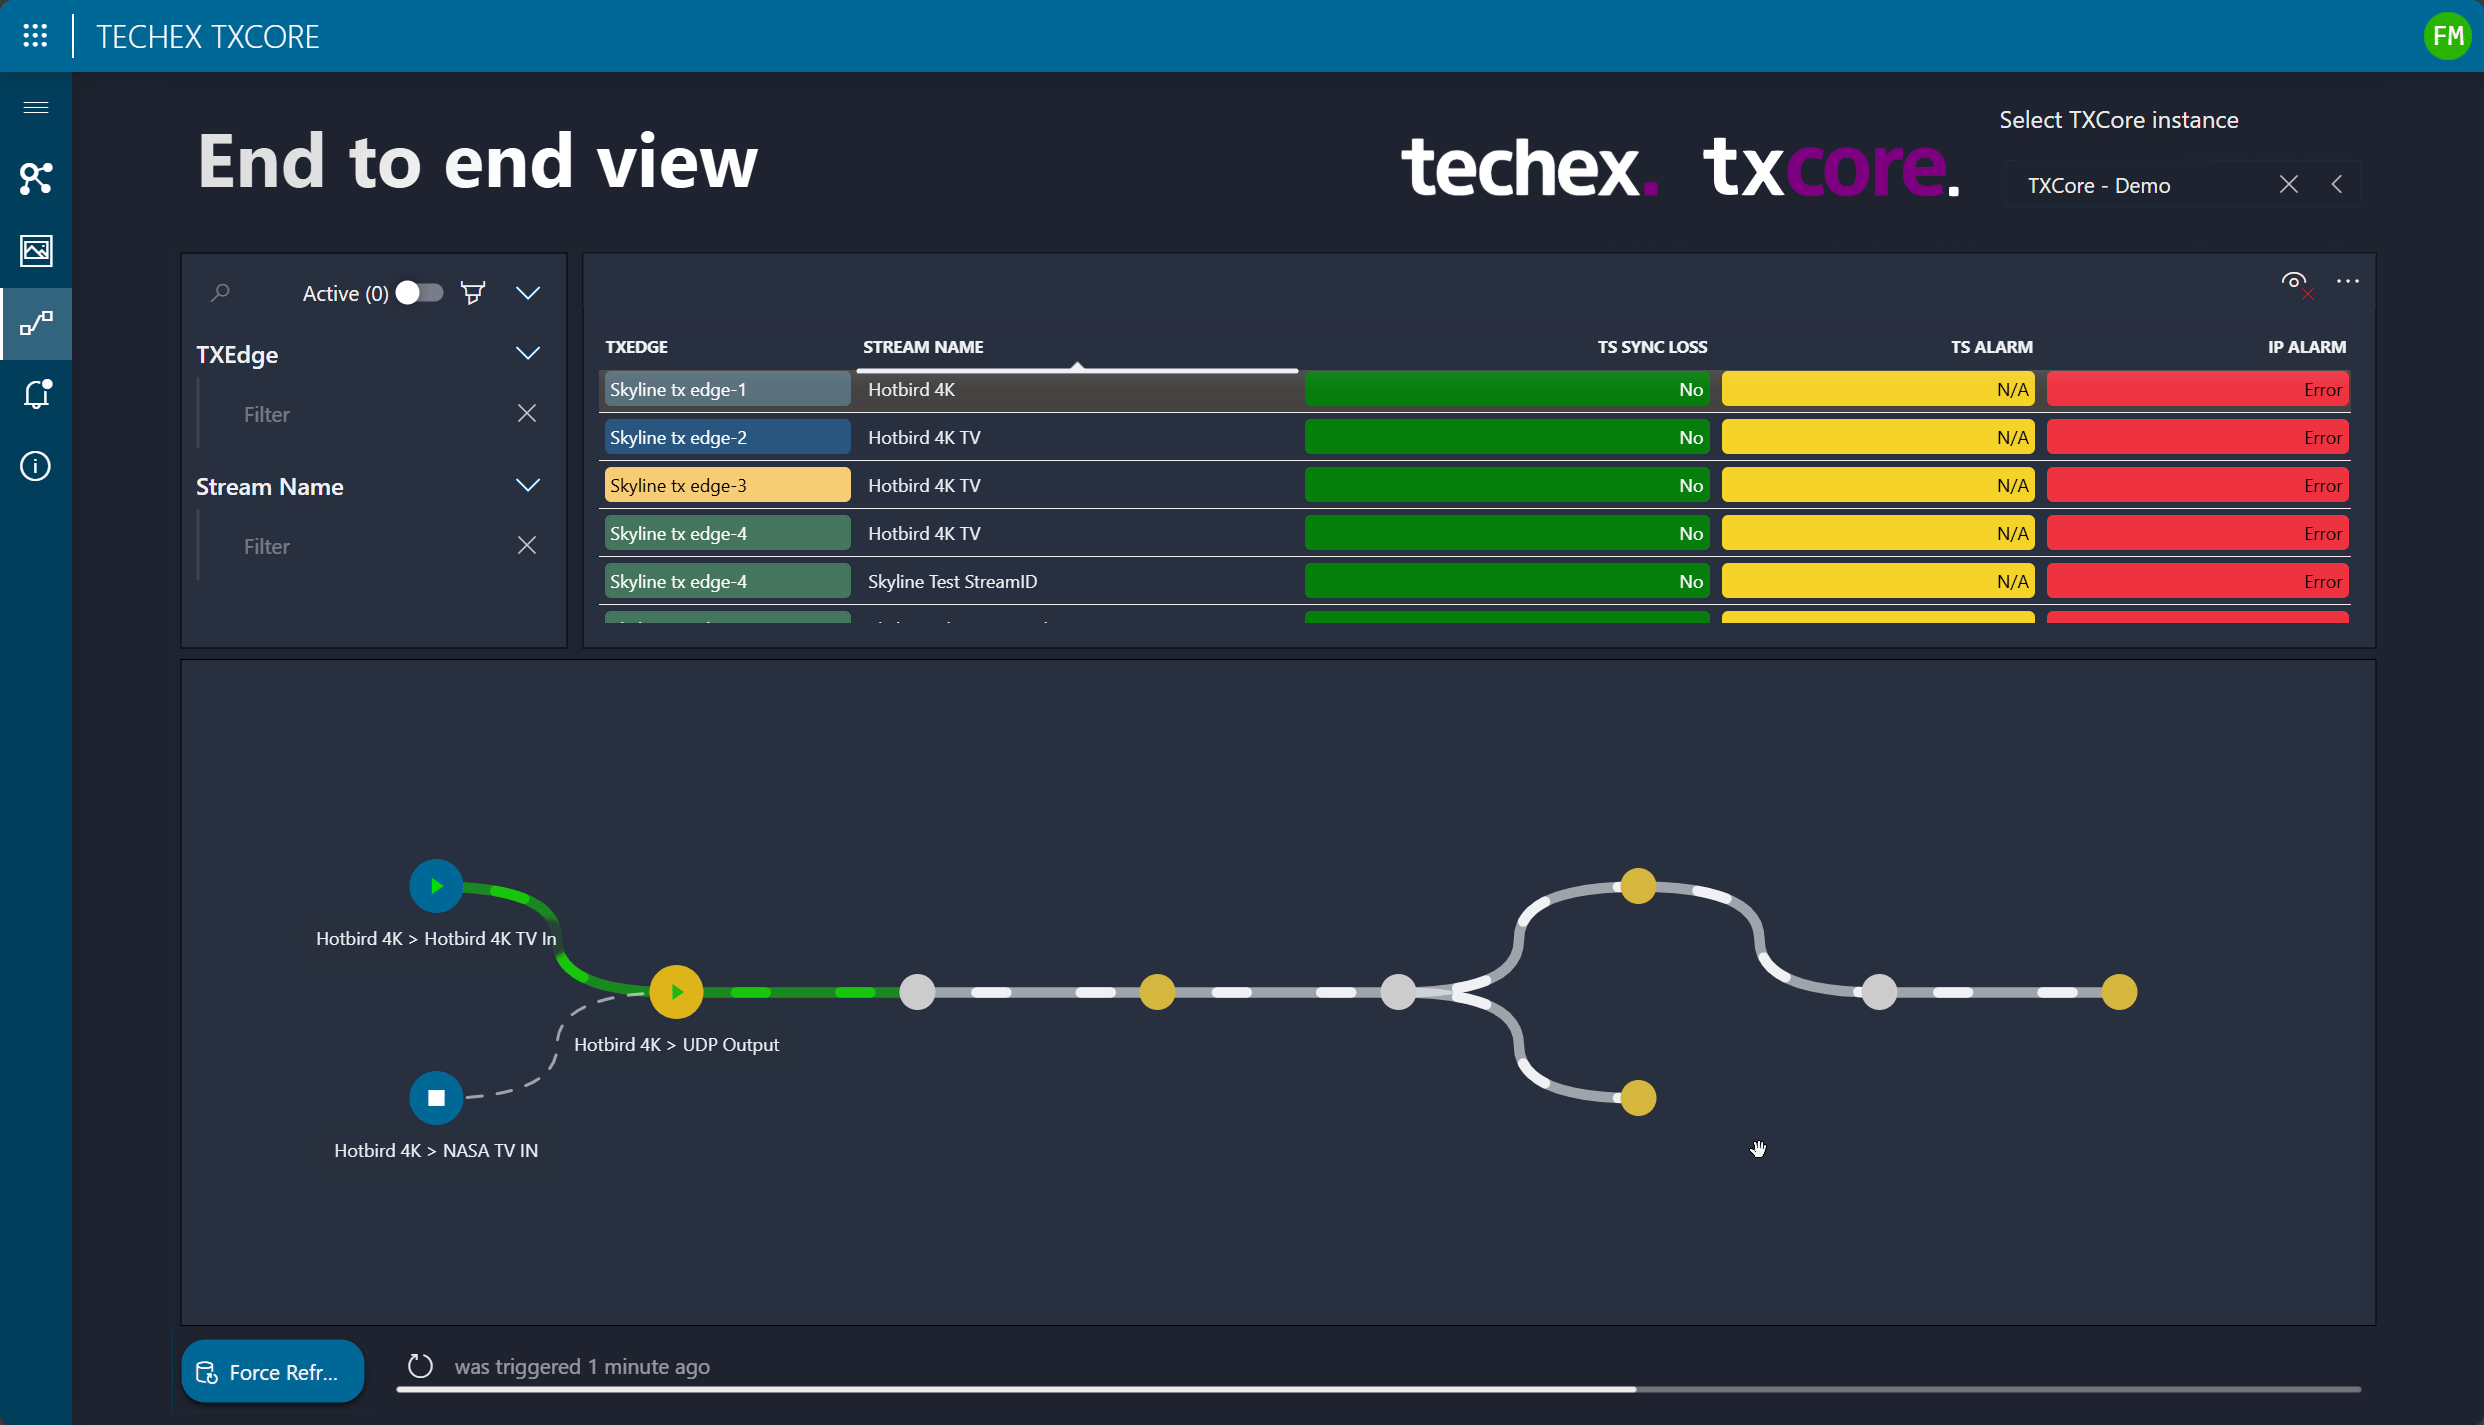This screenshot has width=2484, height=1425.
Task: Click the clear-filters funnel icon
Action: click(473, 292)
